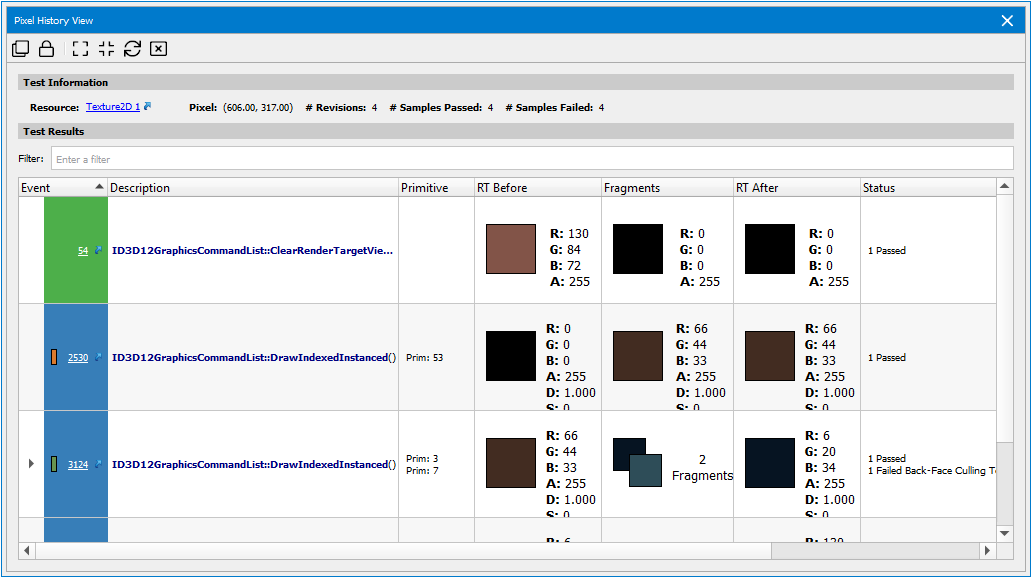Click the orange marker on event 2530
The image size is (1033, 579).
click(54, 357)
